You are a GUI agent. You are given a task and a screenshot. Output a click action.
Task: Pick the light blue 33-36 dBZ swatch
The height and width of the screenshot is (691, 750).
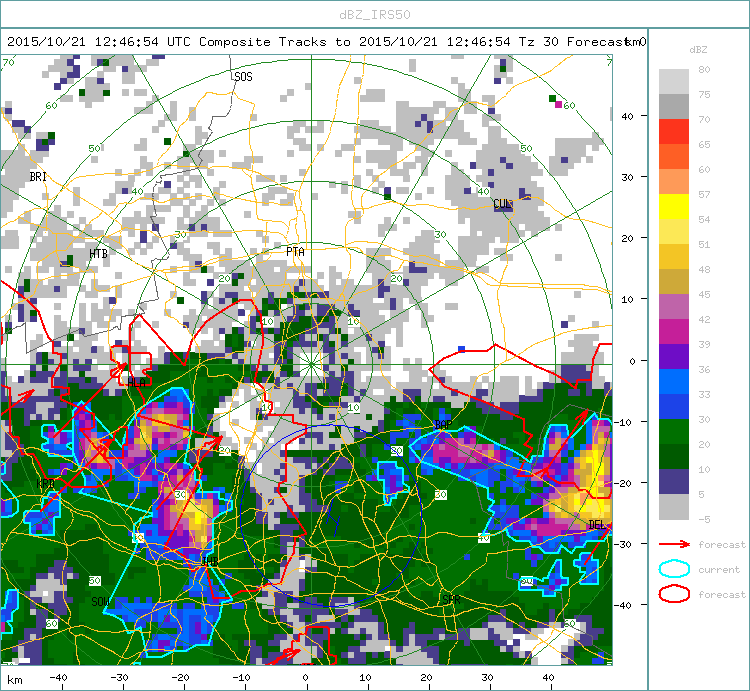pos(674,382)
